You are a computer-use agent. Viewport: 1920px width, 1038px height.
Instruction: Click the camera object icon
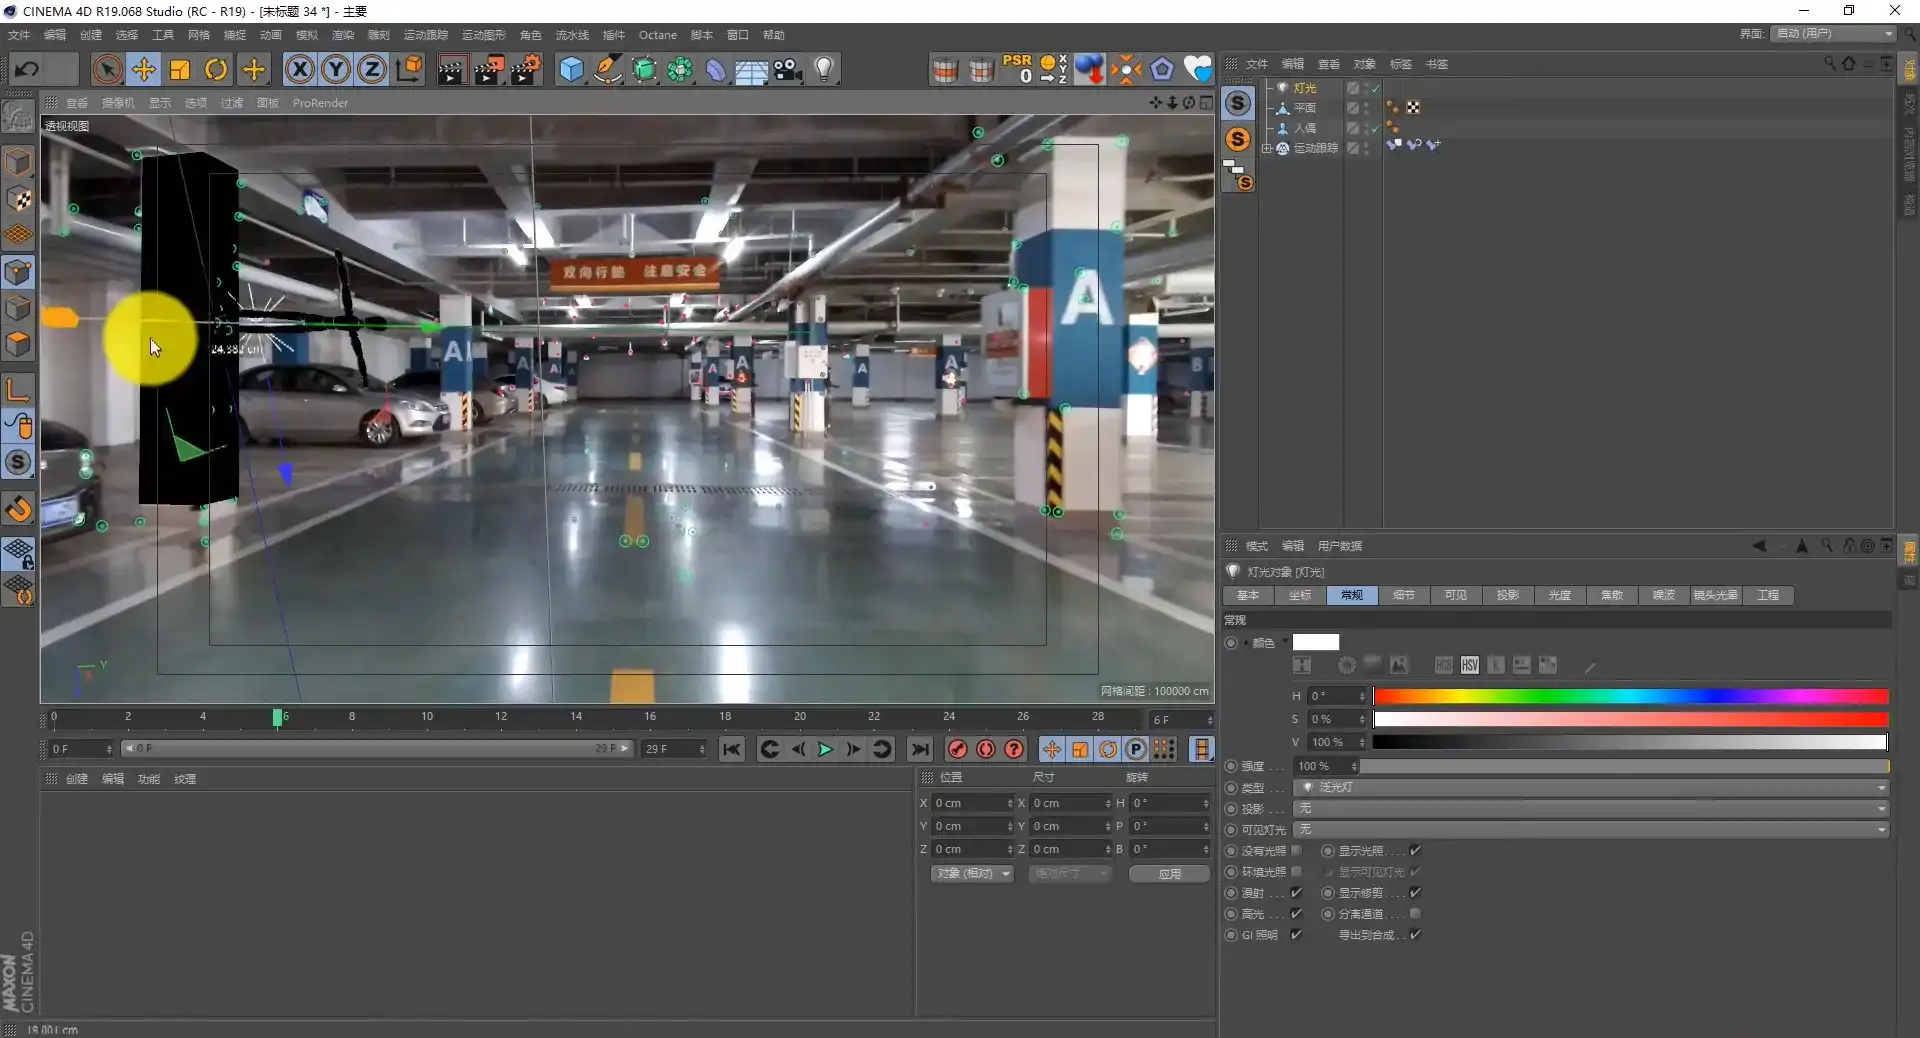coord(788,69)
